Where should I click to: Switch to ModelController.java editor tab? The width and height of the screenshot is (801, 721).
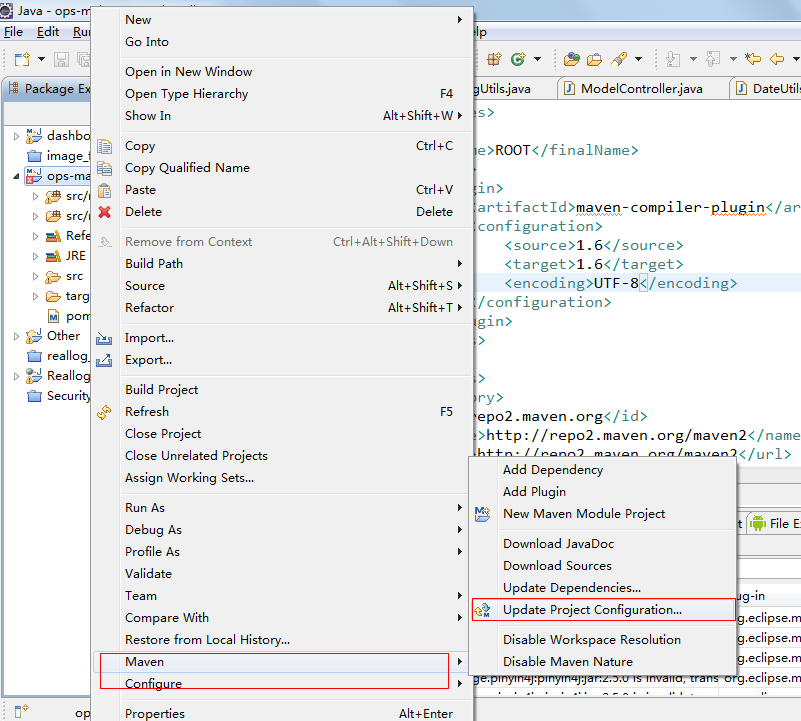tap(643, 89)
